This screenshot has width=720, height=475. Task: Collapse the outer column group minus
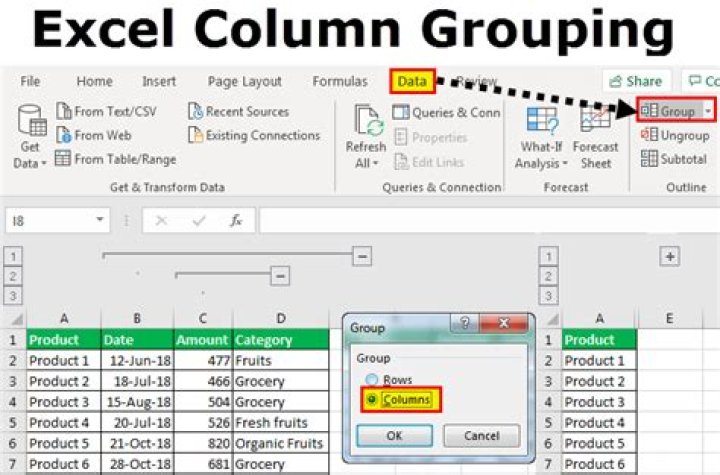[362, 256]
